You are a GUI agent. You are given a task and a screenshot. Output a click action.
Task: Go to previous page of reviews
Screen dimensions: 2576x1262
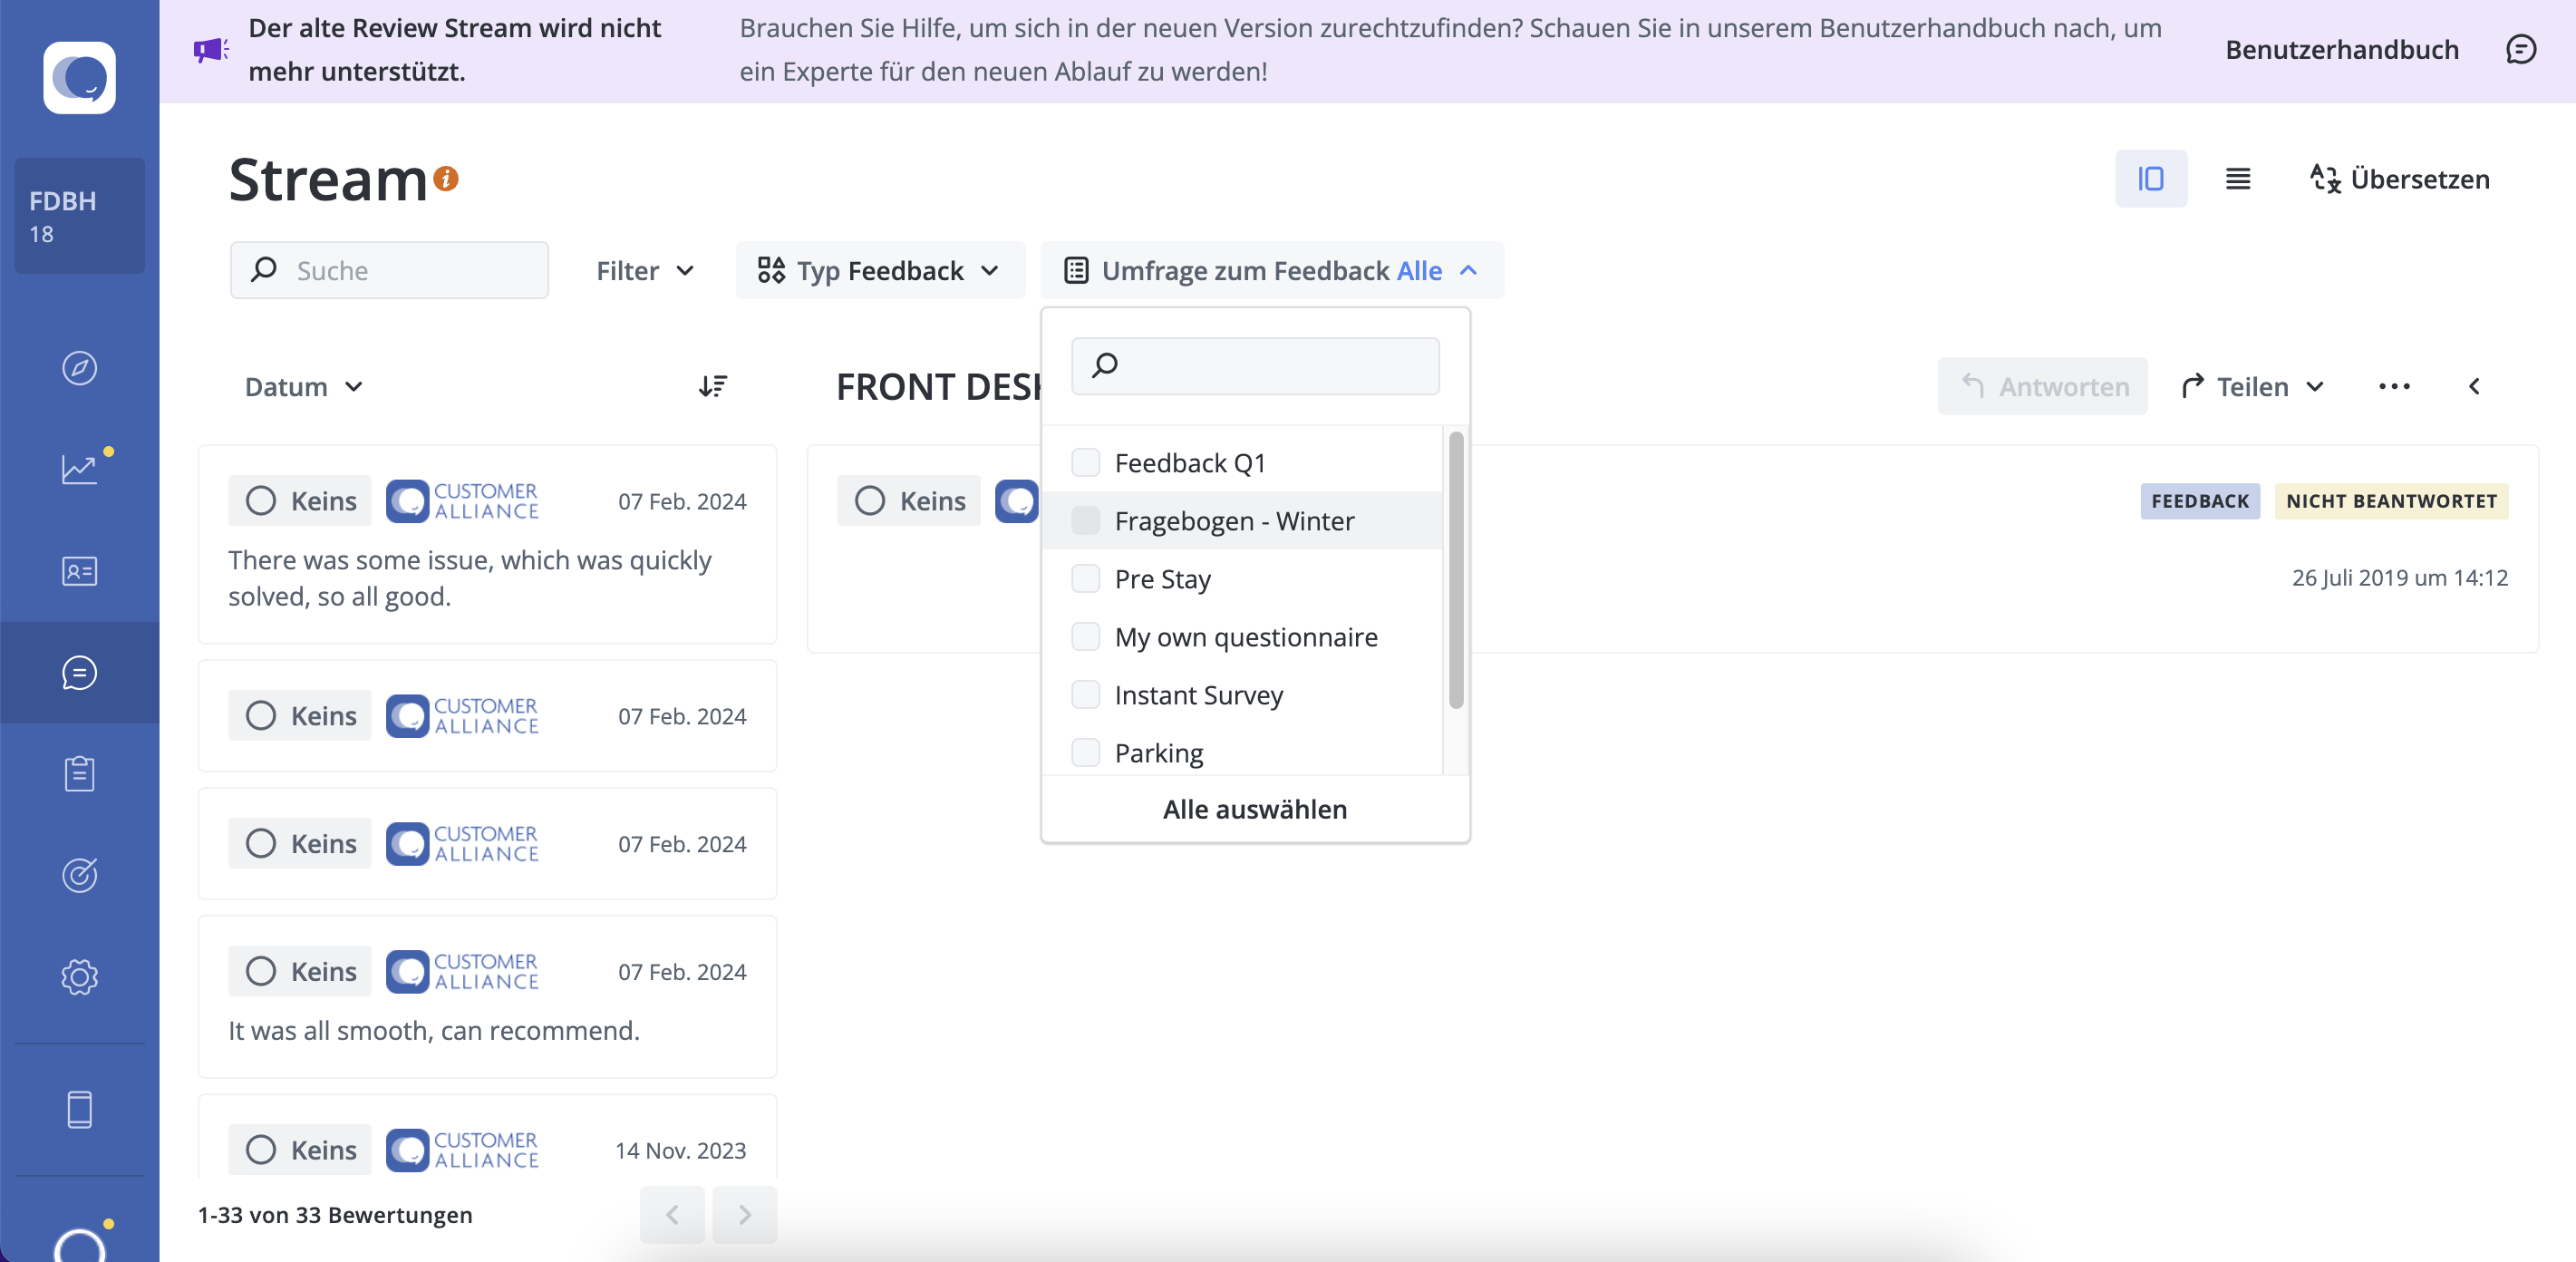672,1214
